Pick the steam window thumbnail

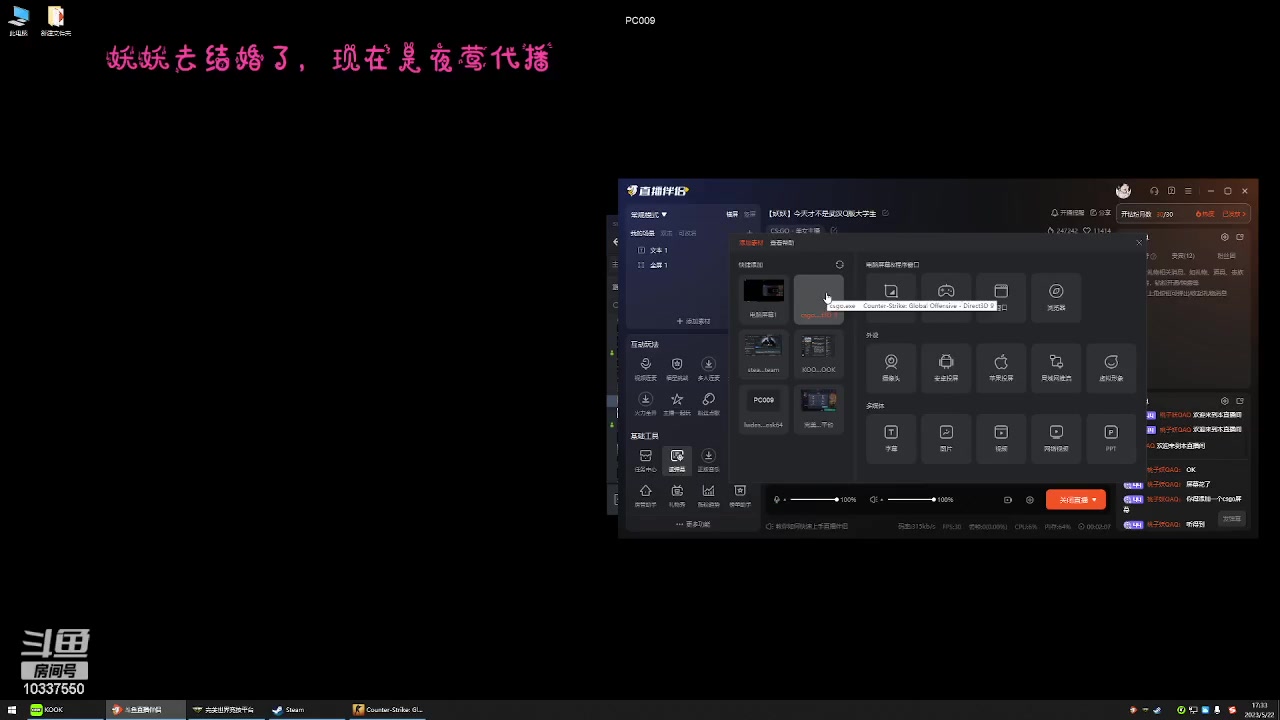(x=764, y=353)
